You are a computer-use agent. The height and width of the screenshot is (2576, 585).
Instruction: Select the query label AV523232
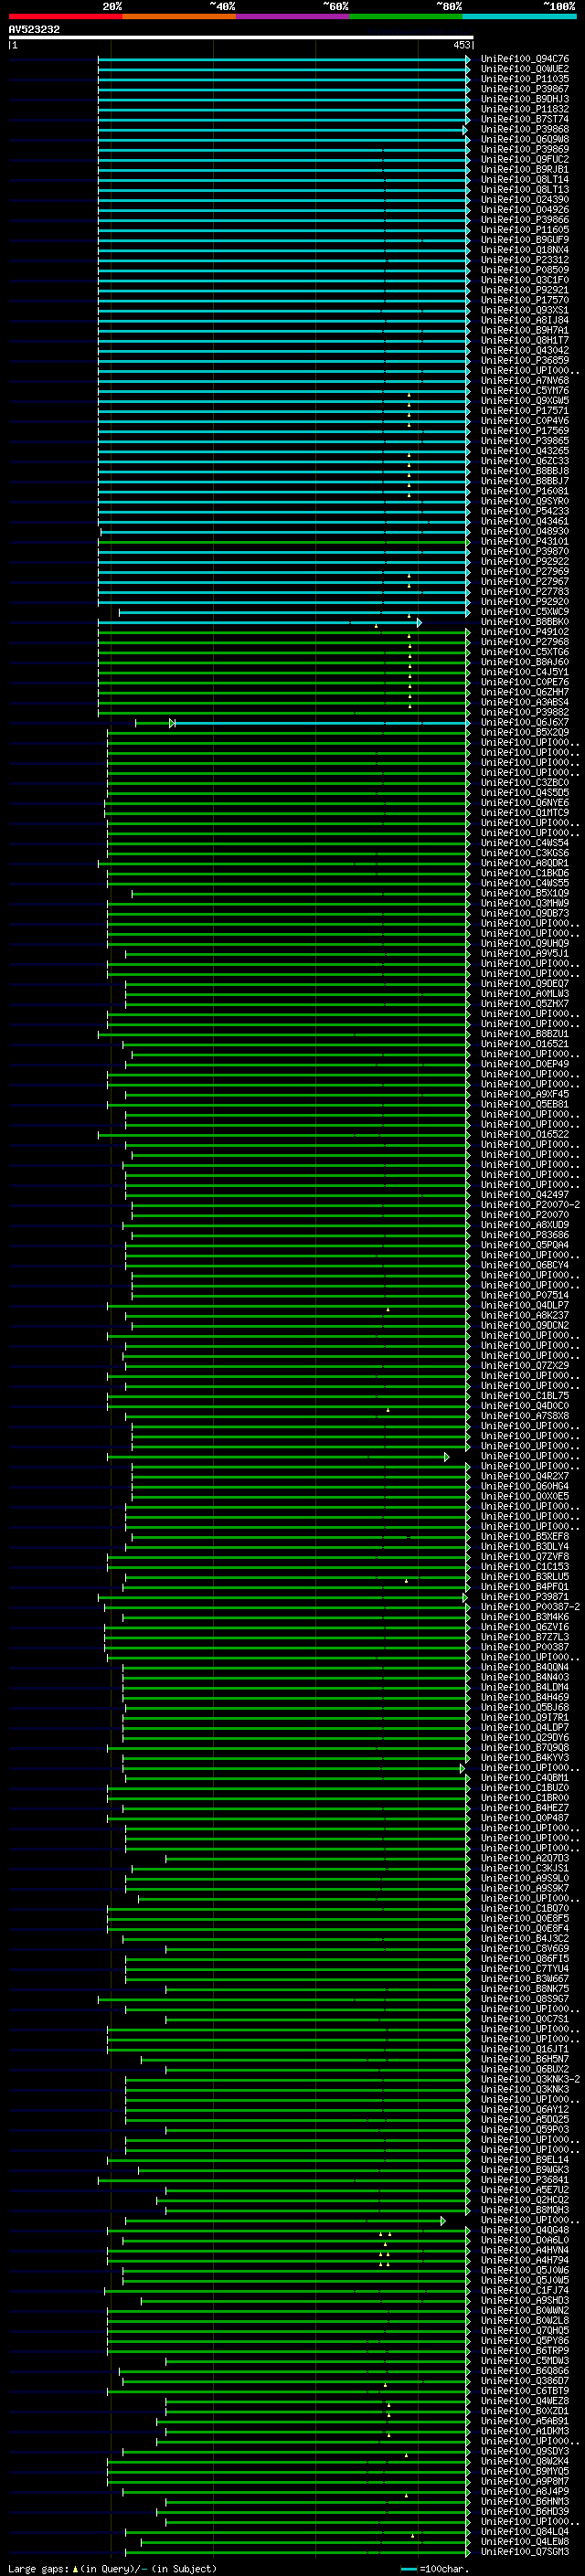tap(34, 30)
